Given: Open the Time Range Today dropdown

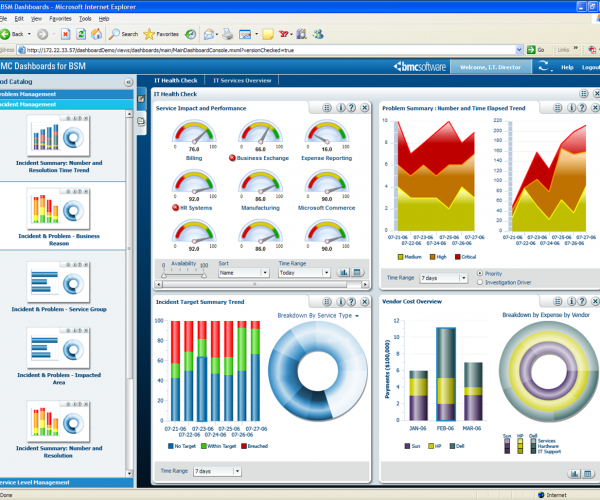Looking at the screenshot, I should [x=304, y=273].
